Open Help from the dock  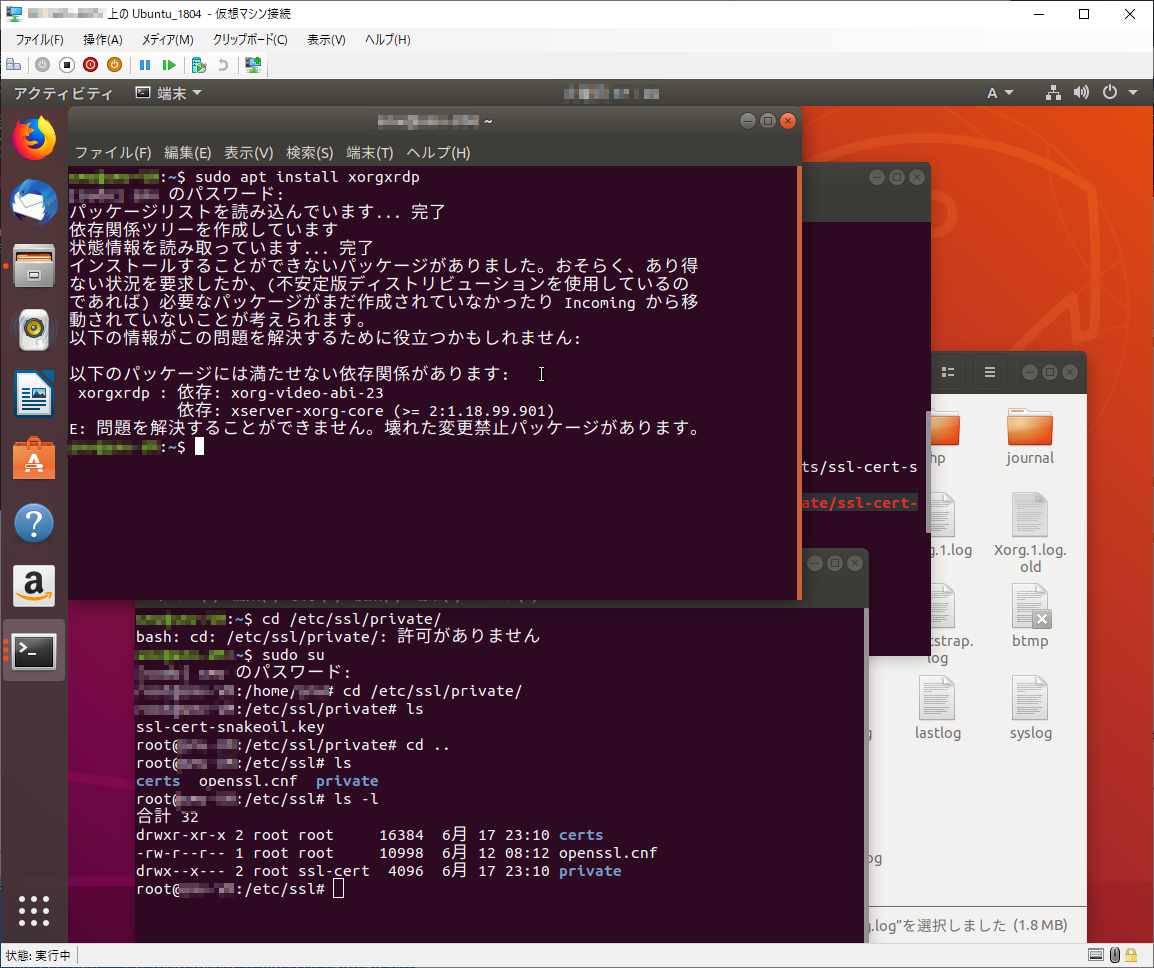click(34, 523)
